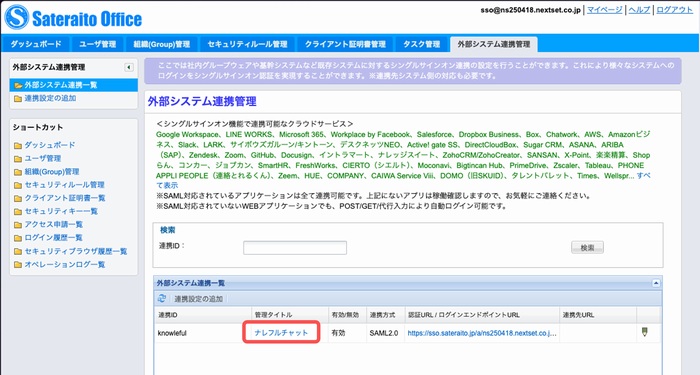
Task: Click the folder icon beside セキュリティキー一覧
Action: pos(18,212)
